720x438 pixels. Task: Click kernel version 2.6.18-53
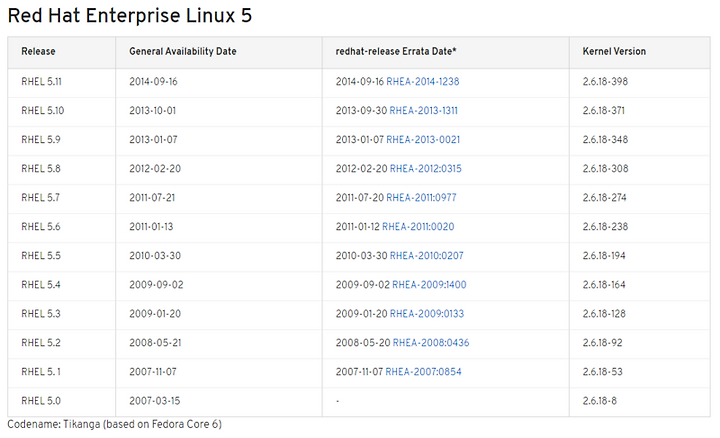coord(602,371)
